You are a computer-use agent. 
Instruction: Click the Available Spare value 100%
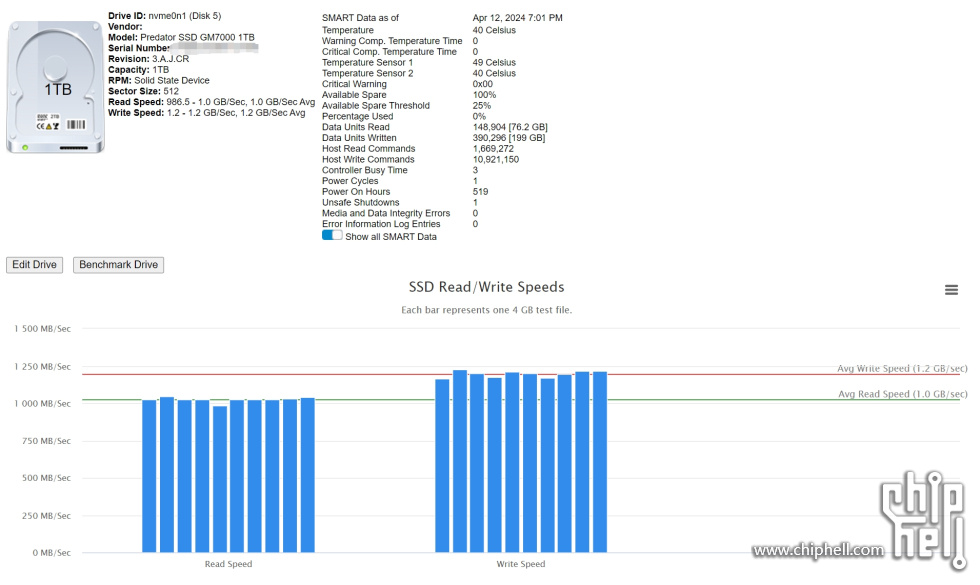pyautogui.click(x=484, y=95)
